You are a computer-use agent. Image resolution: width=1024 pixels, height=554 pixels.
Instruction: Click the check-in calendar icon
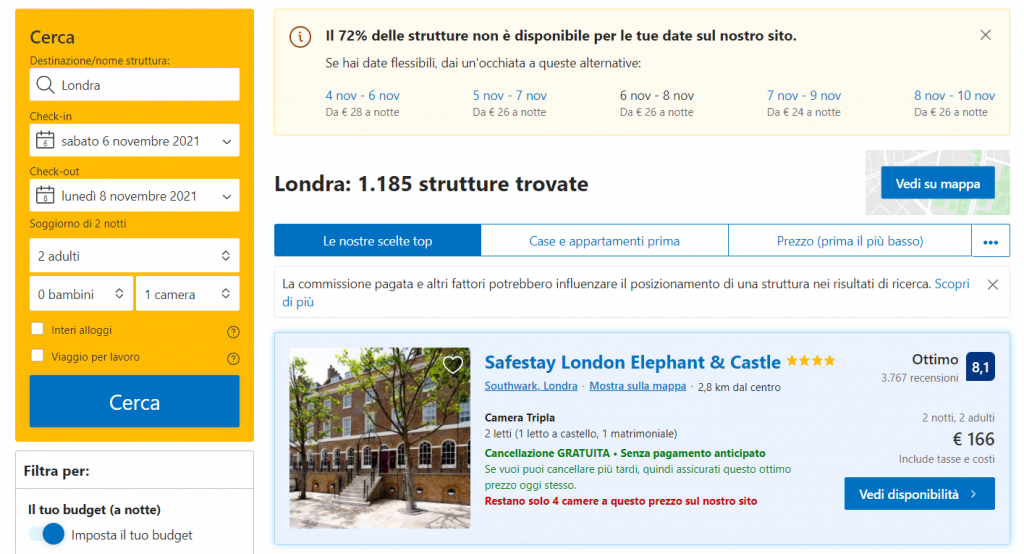[44, 141]
